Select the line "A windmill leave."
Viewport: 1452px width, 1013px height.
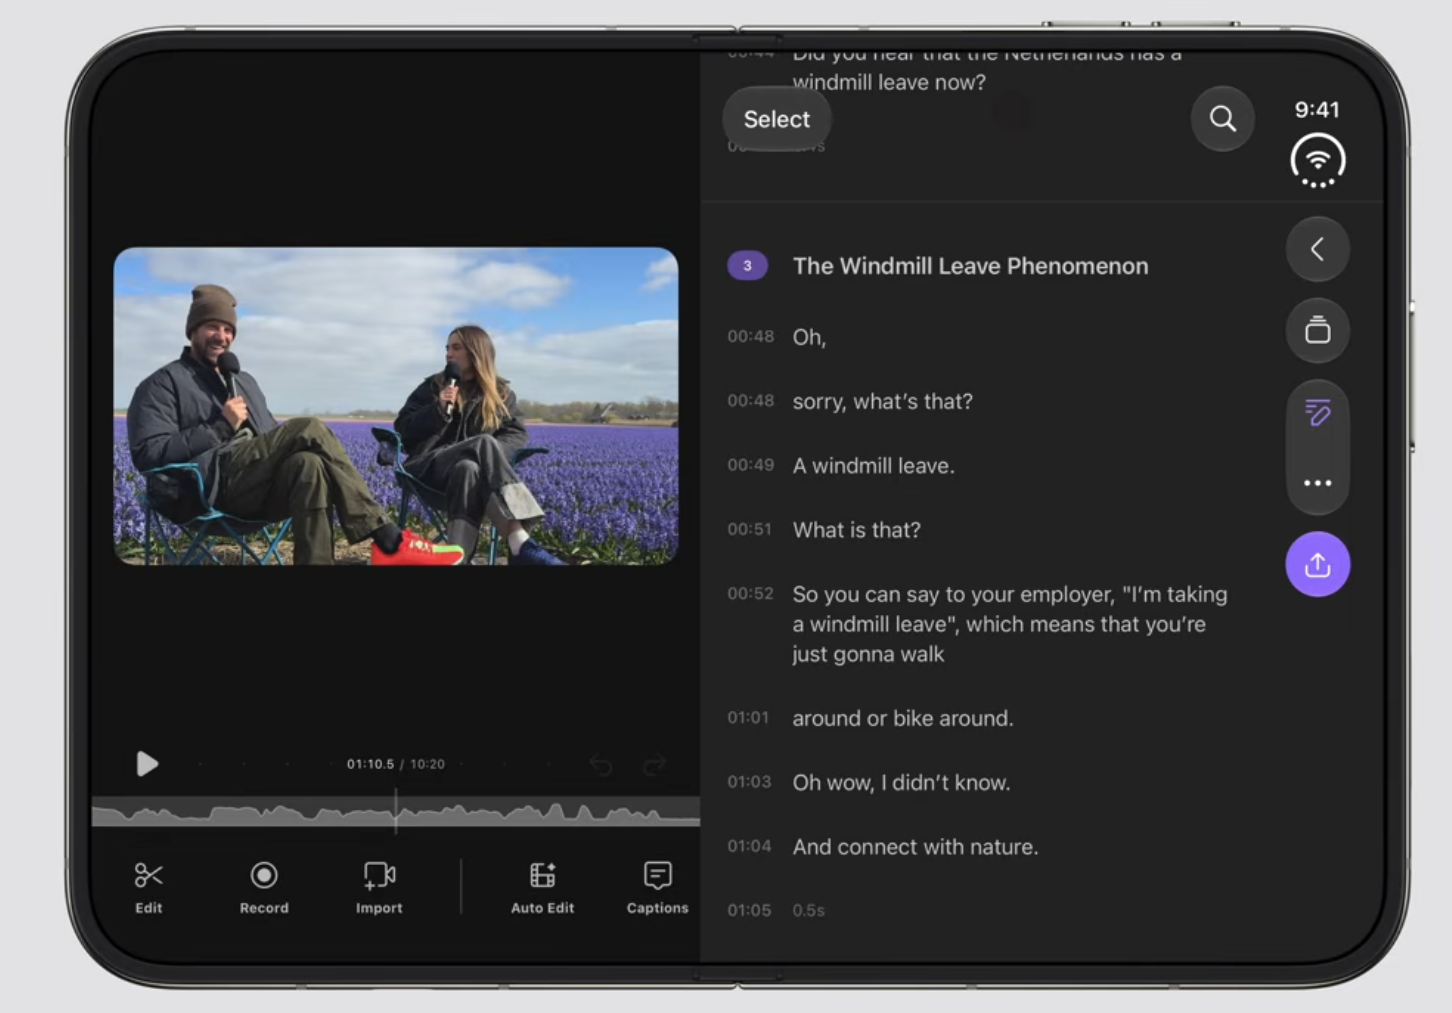(x=873, y=466)
